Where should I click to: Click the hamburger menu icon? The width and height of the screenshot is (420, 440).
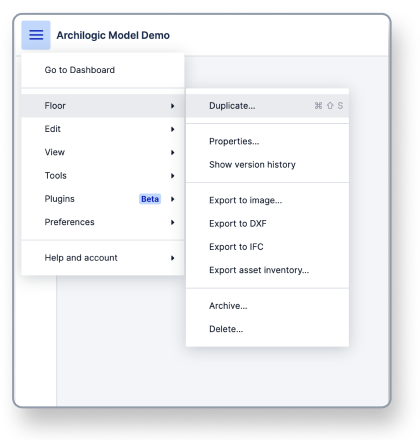pos(36,35)
